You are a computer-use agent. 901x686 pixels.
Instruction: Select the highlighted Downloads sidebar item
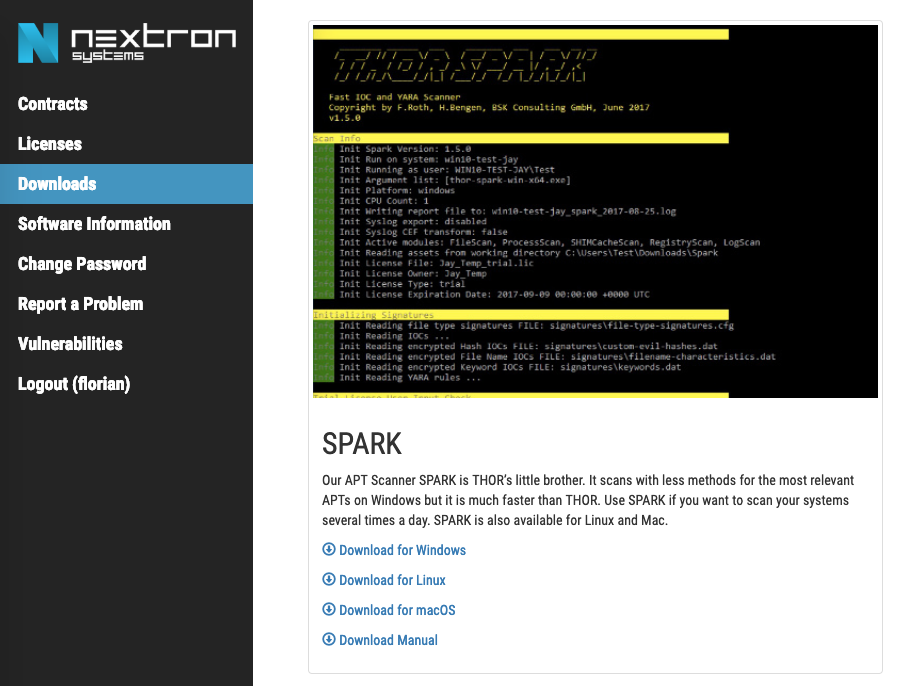tap(57, 184)
